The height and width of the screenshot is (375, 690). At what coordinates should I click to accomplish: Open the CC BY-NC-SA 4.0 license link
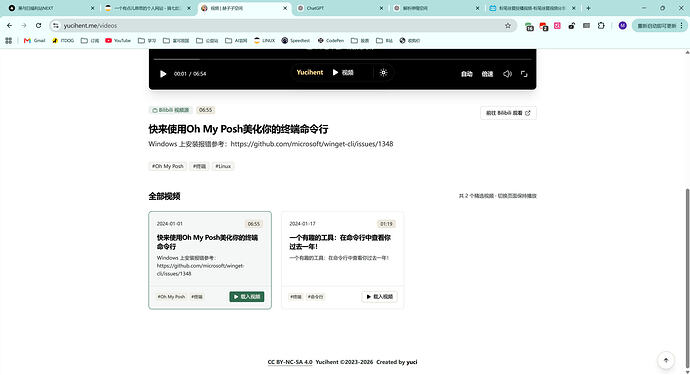[290, 362]
